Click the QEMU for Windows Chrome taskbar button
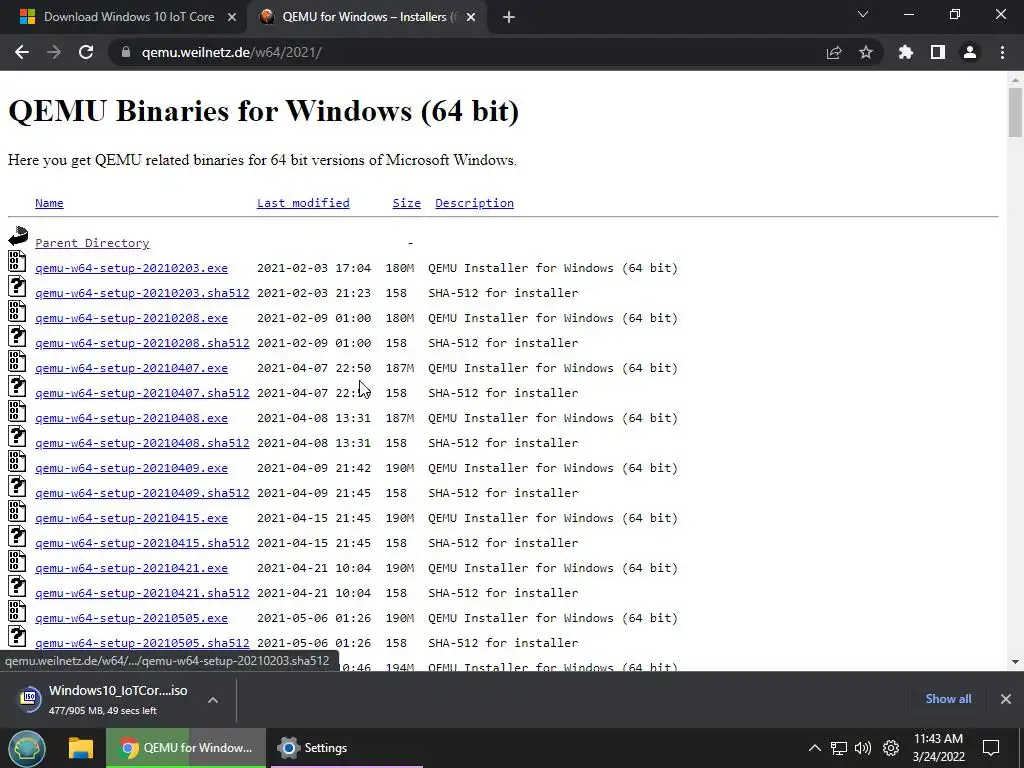1024x768 pixels. [x=187, y=748]
